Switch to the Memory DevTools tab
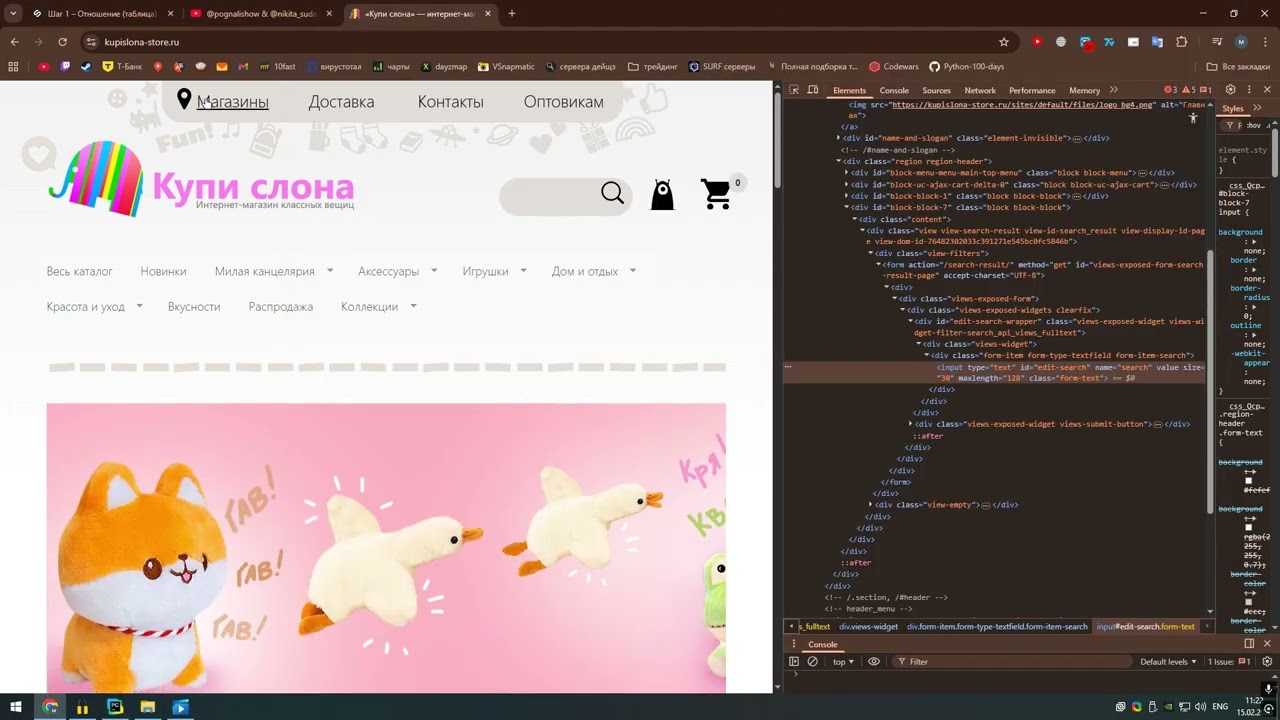 tap(1084, 90)
